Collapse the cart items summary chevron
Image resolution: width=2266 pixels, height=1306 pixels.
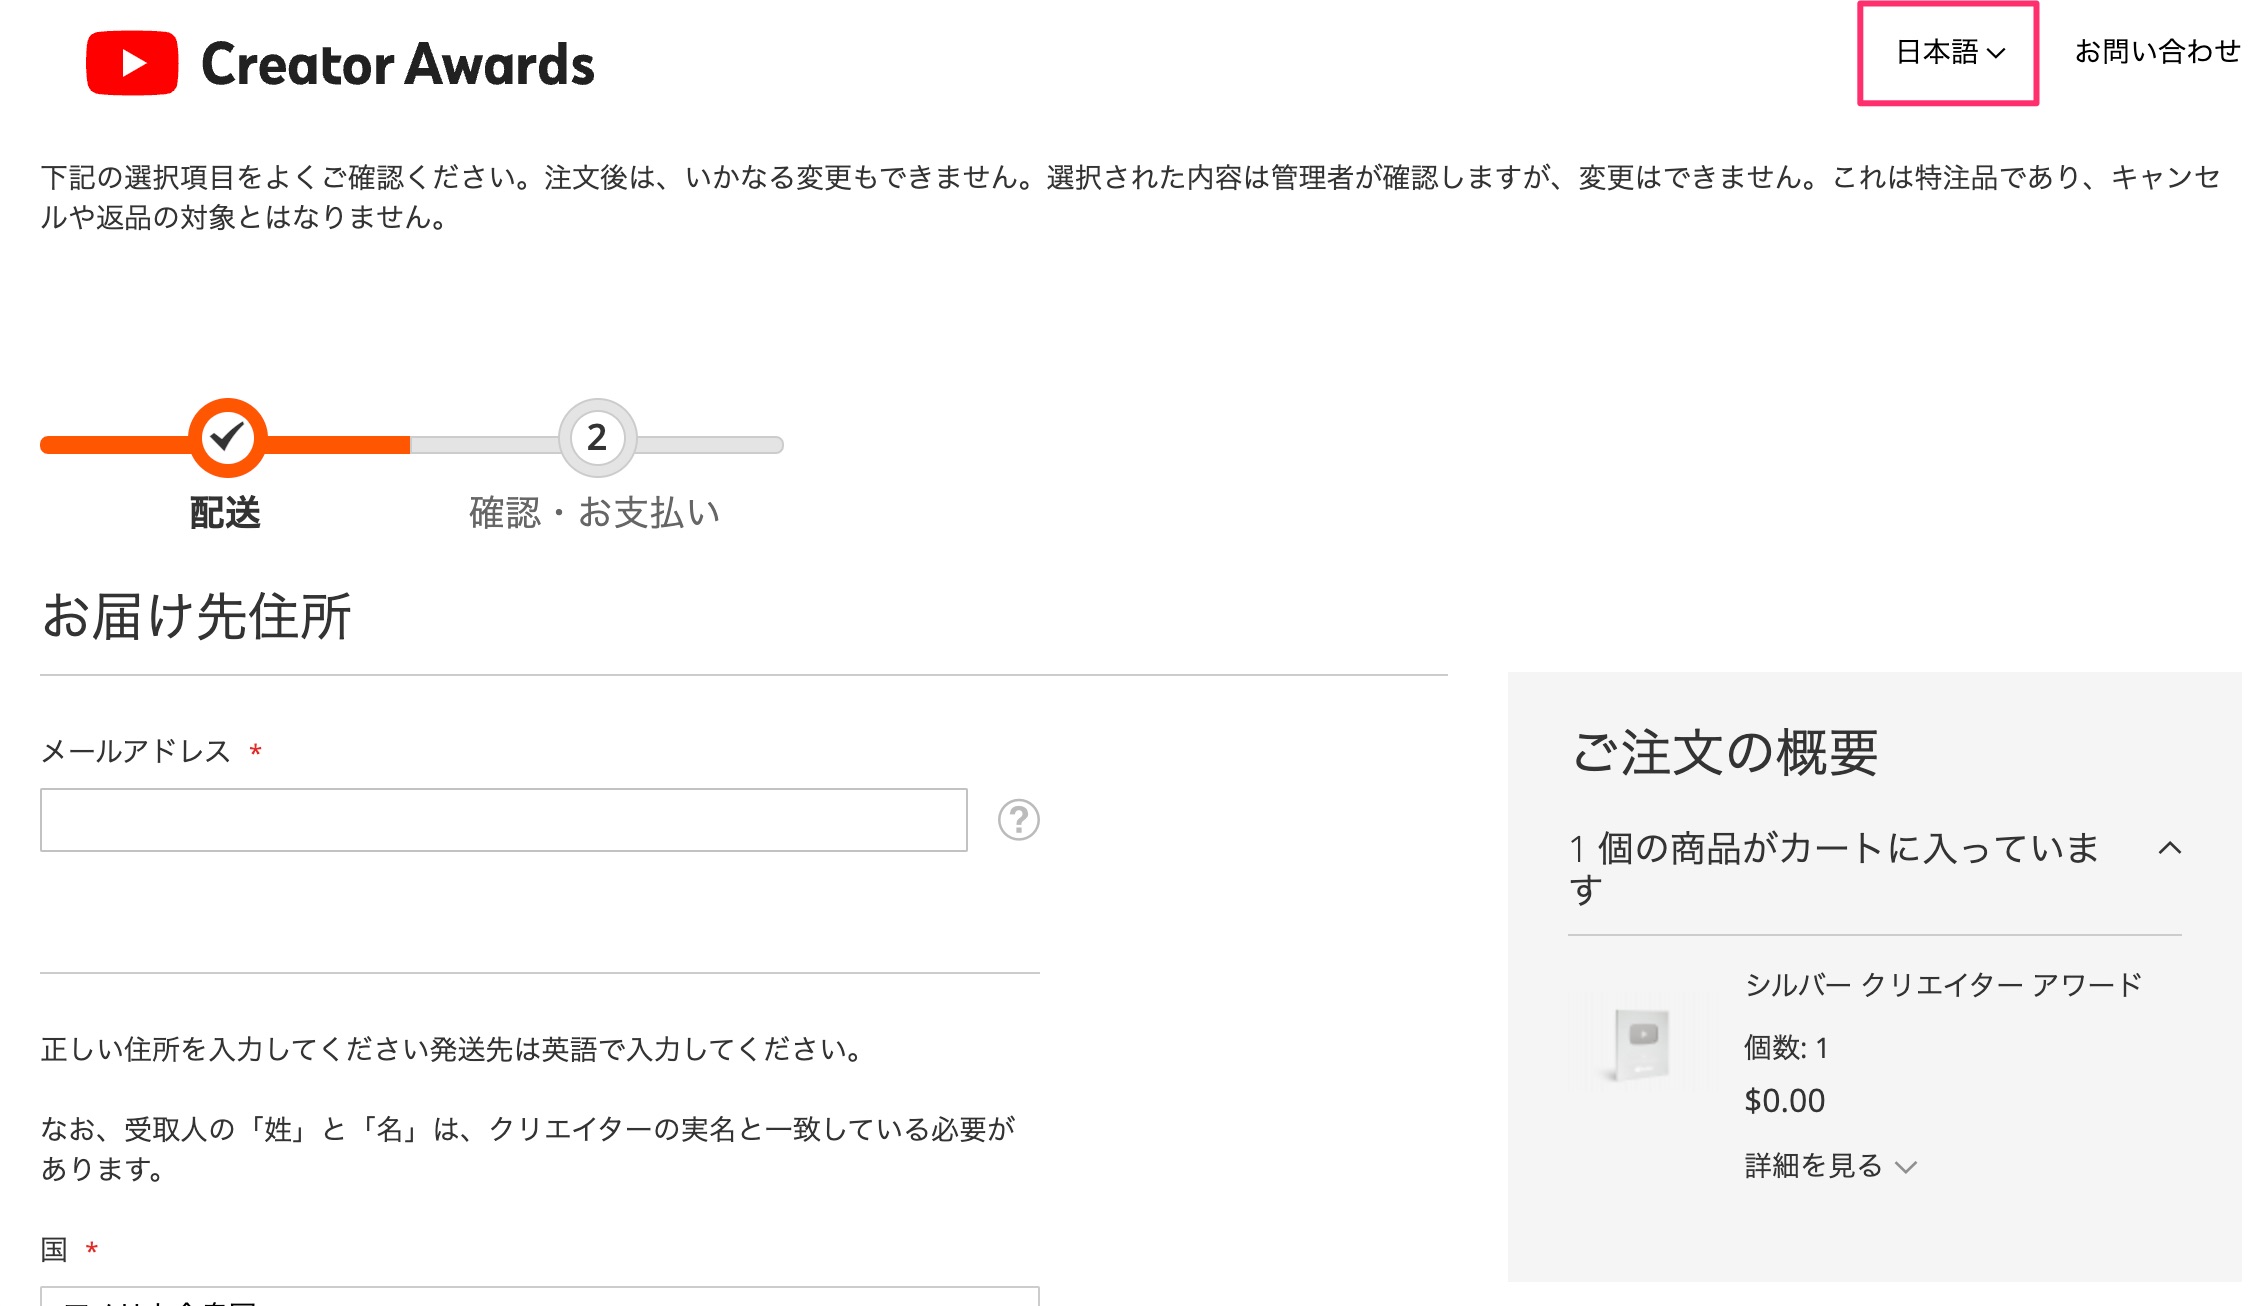click(x=2170, y=848)
